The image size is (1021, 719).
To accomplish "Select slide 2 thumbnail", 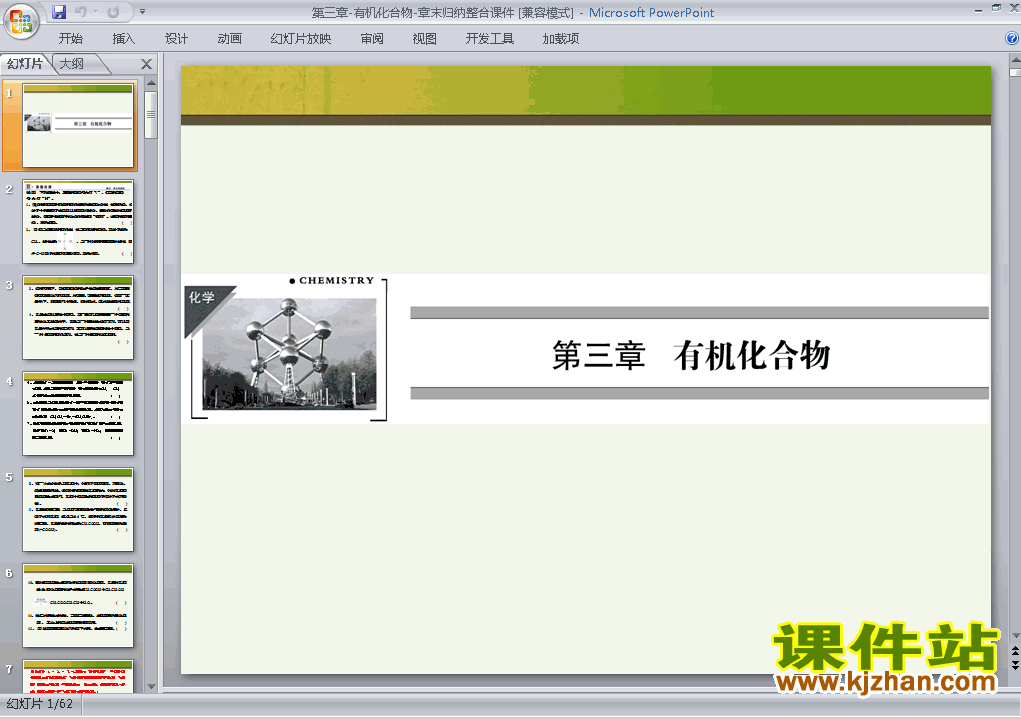I will [x=77, y=221].
